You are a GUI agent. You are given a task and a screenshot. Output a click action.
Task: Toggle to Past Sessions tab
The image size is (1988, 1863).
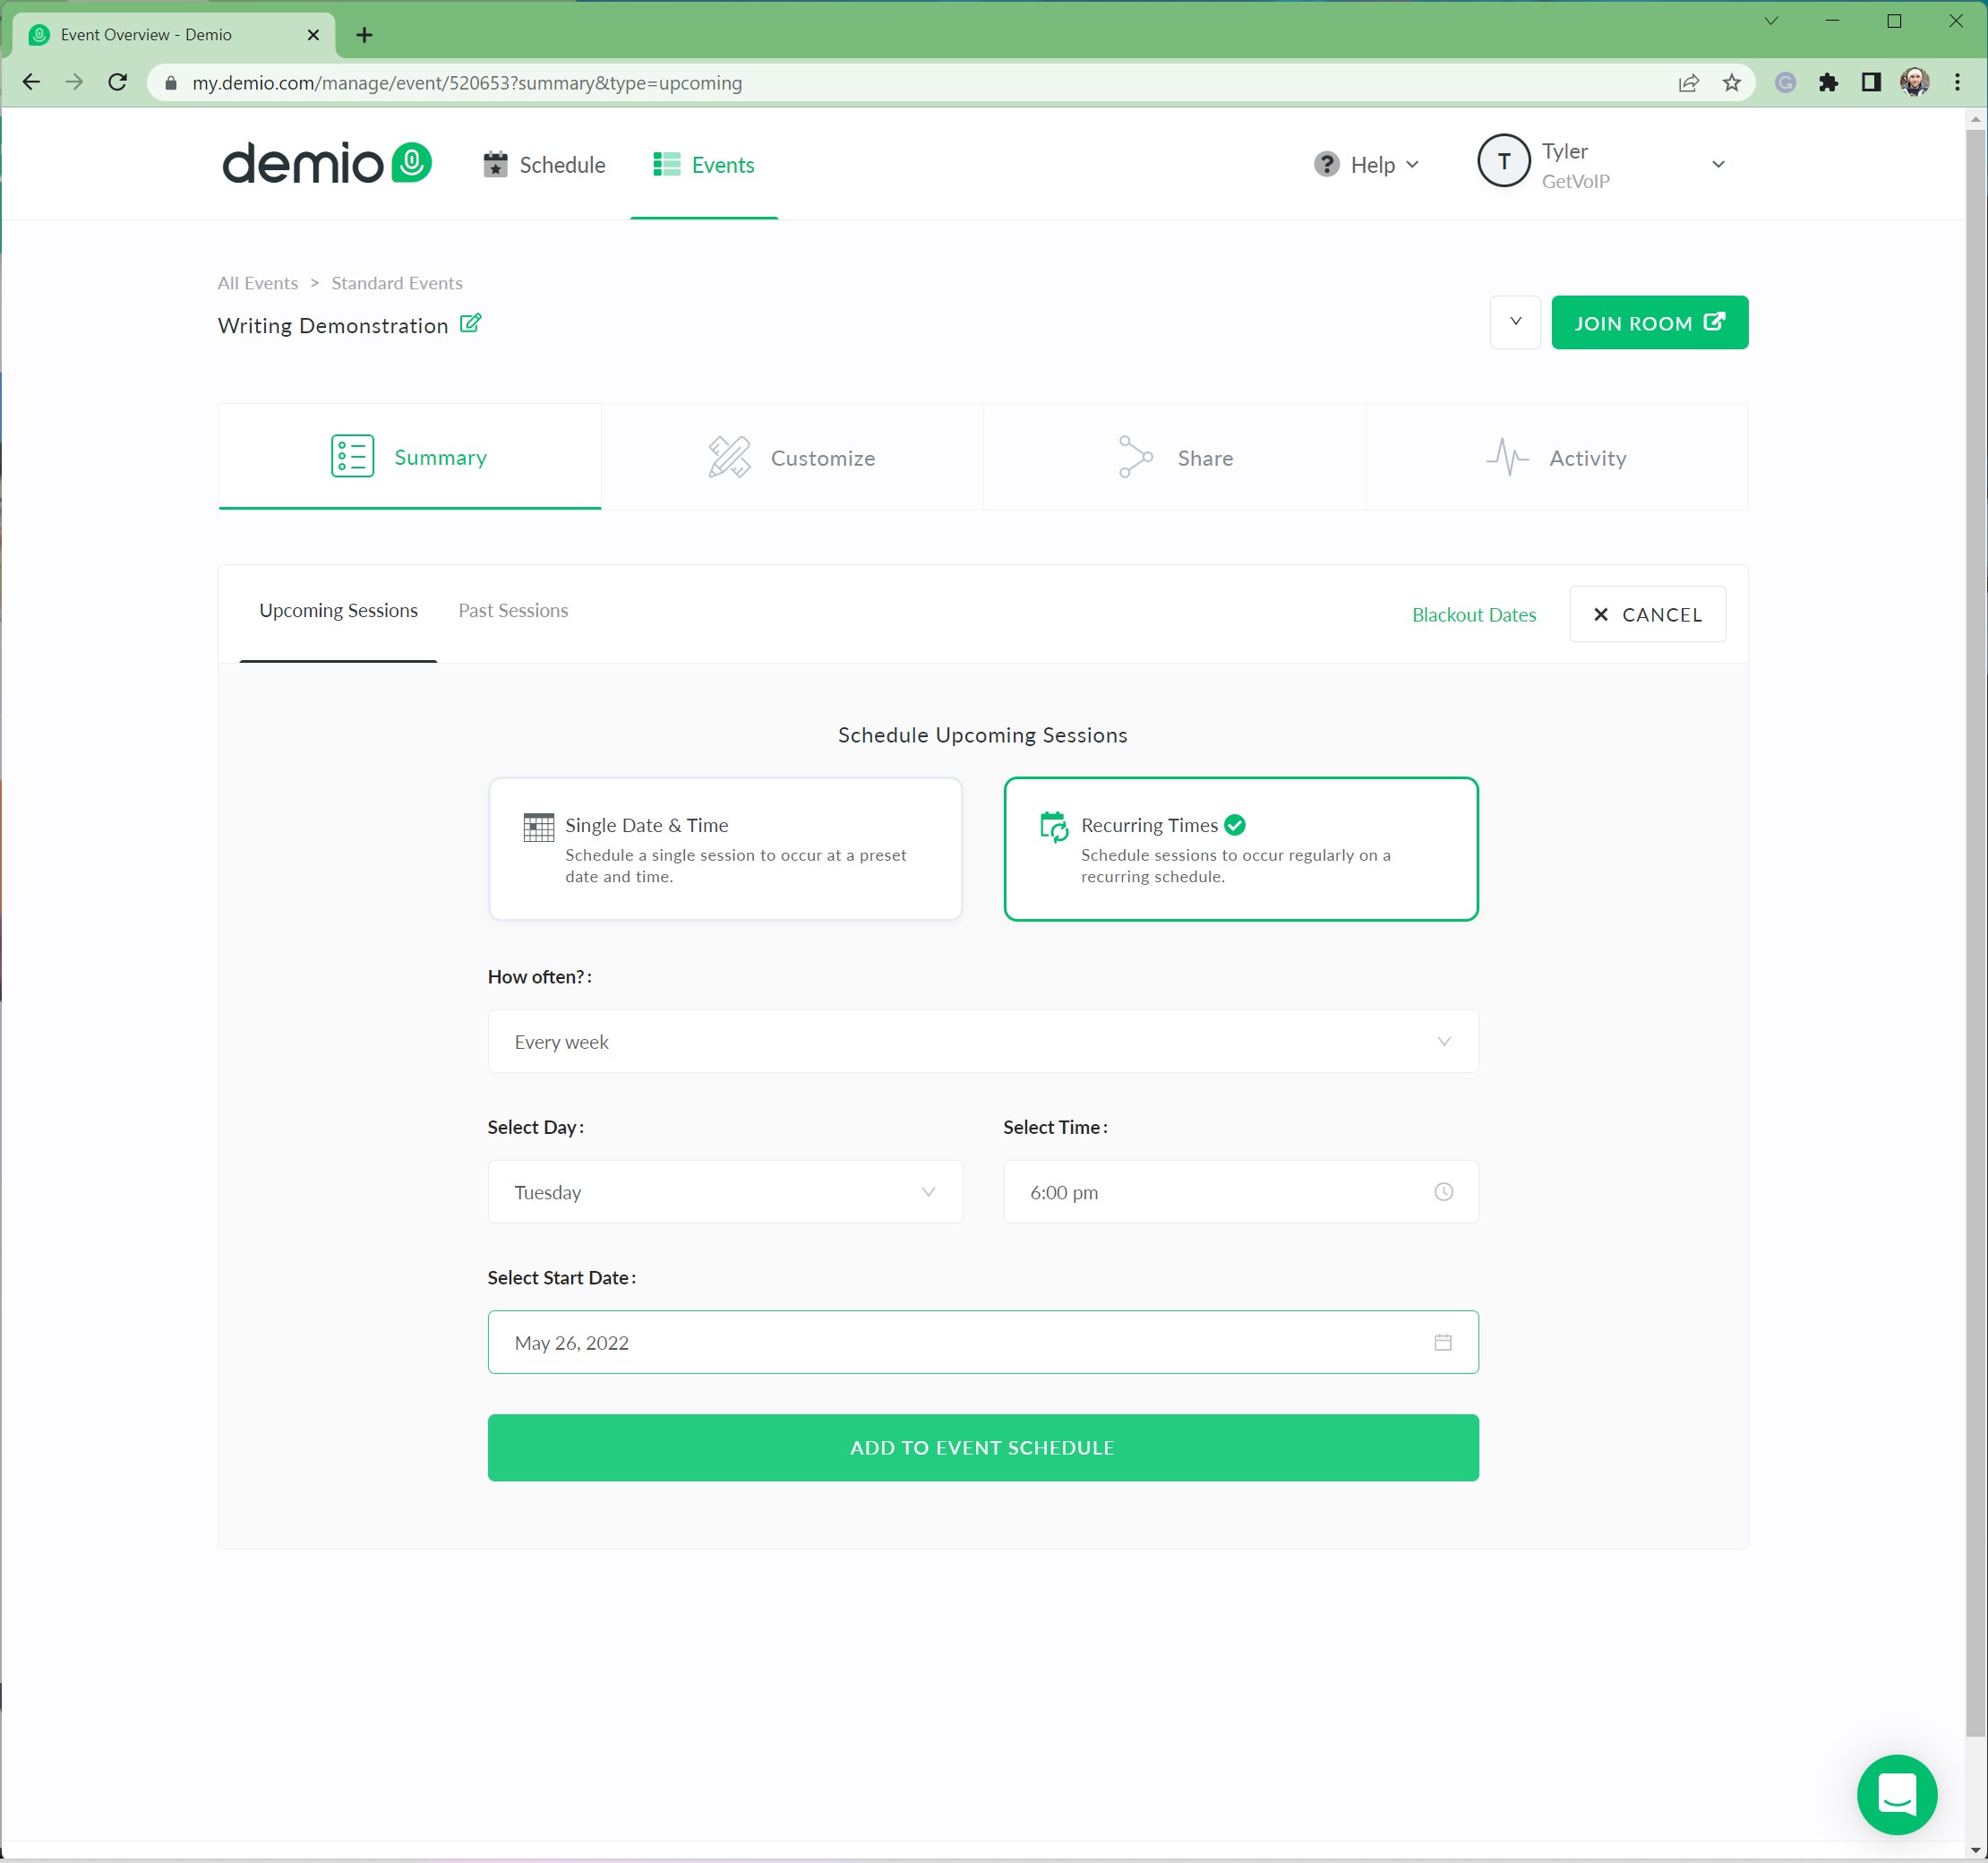click(x=513, y=609)
